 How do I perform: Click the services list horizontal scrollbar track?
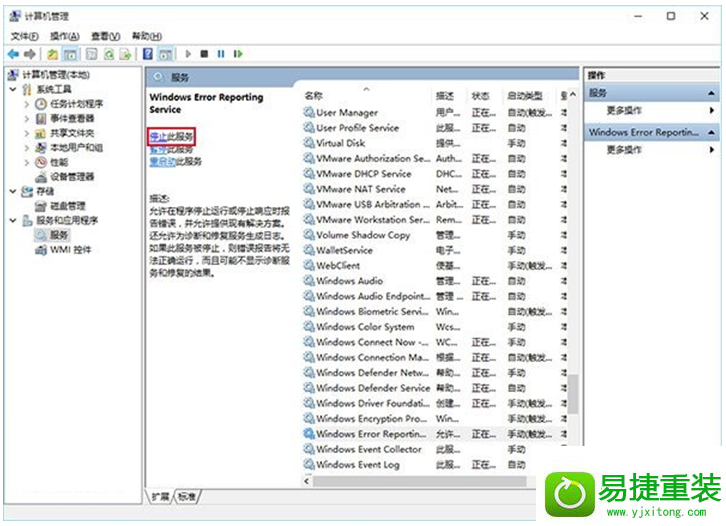point(419,482)
